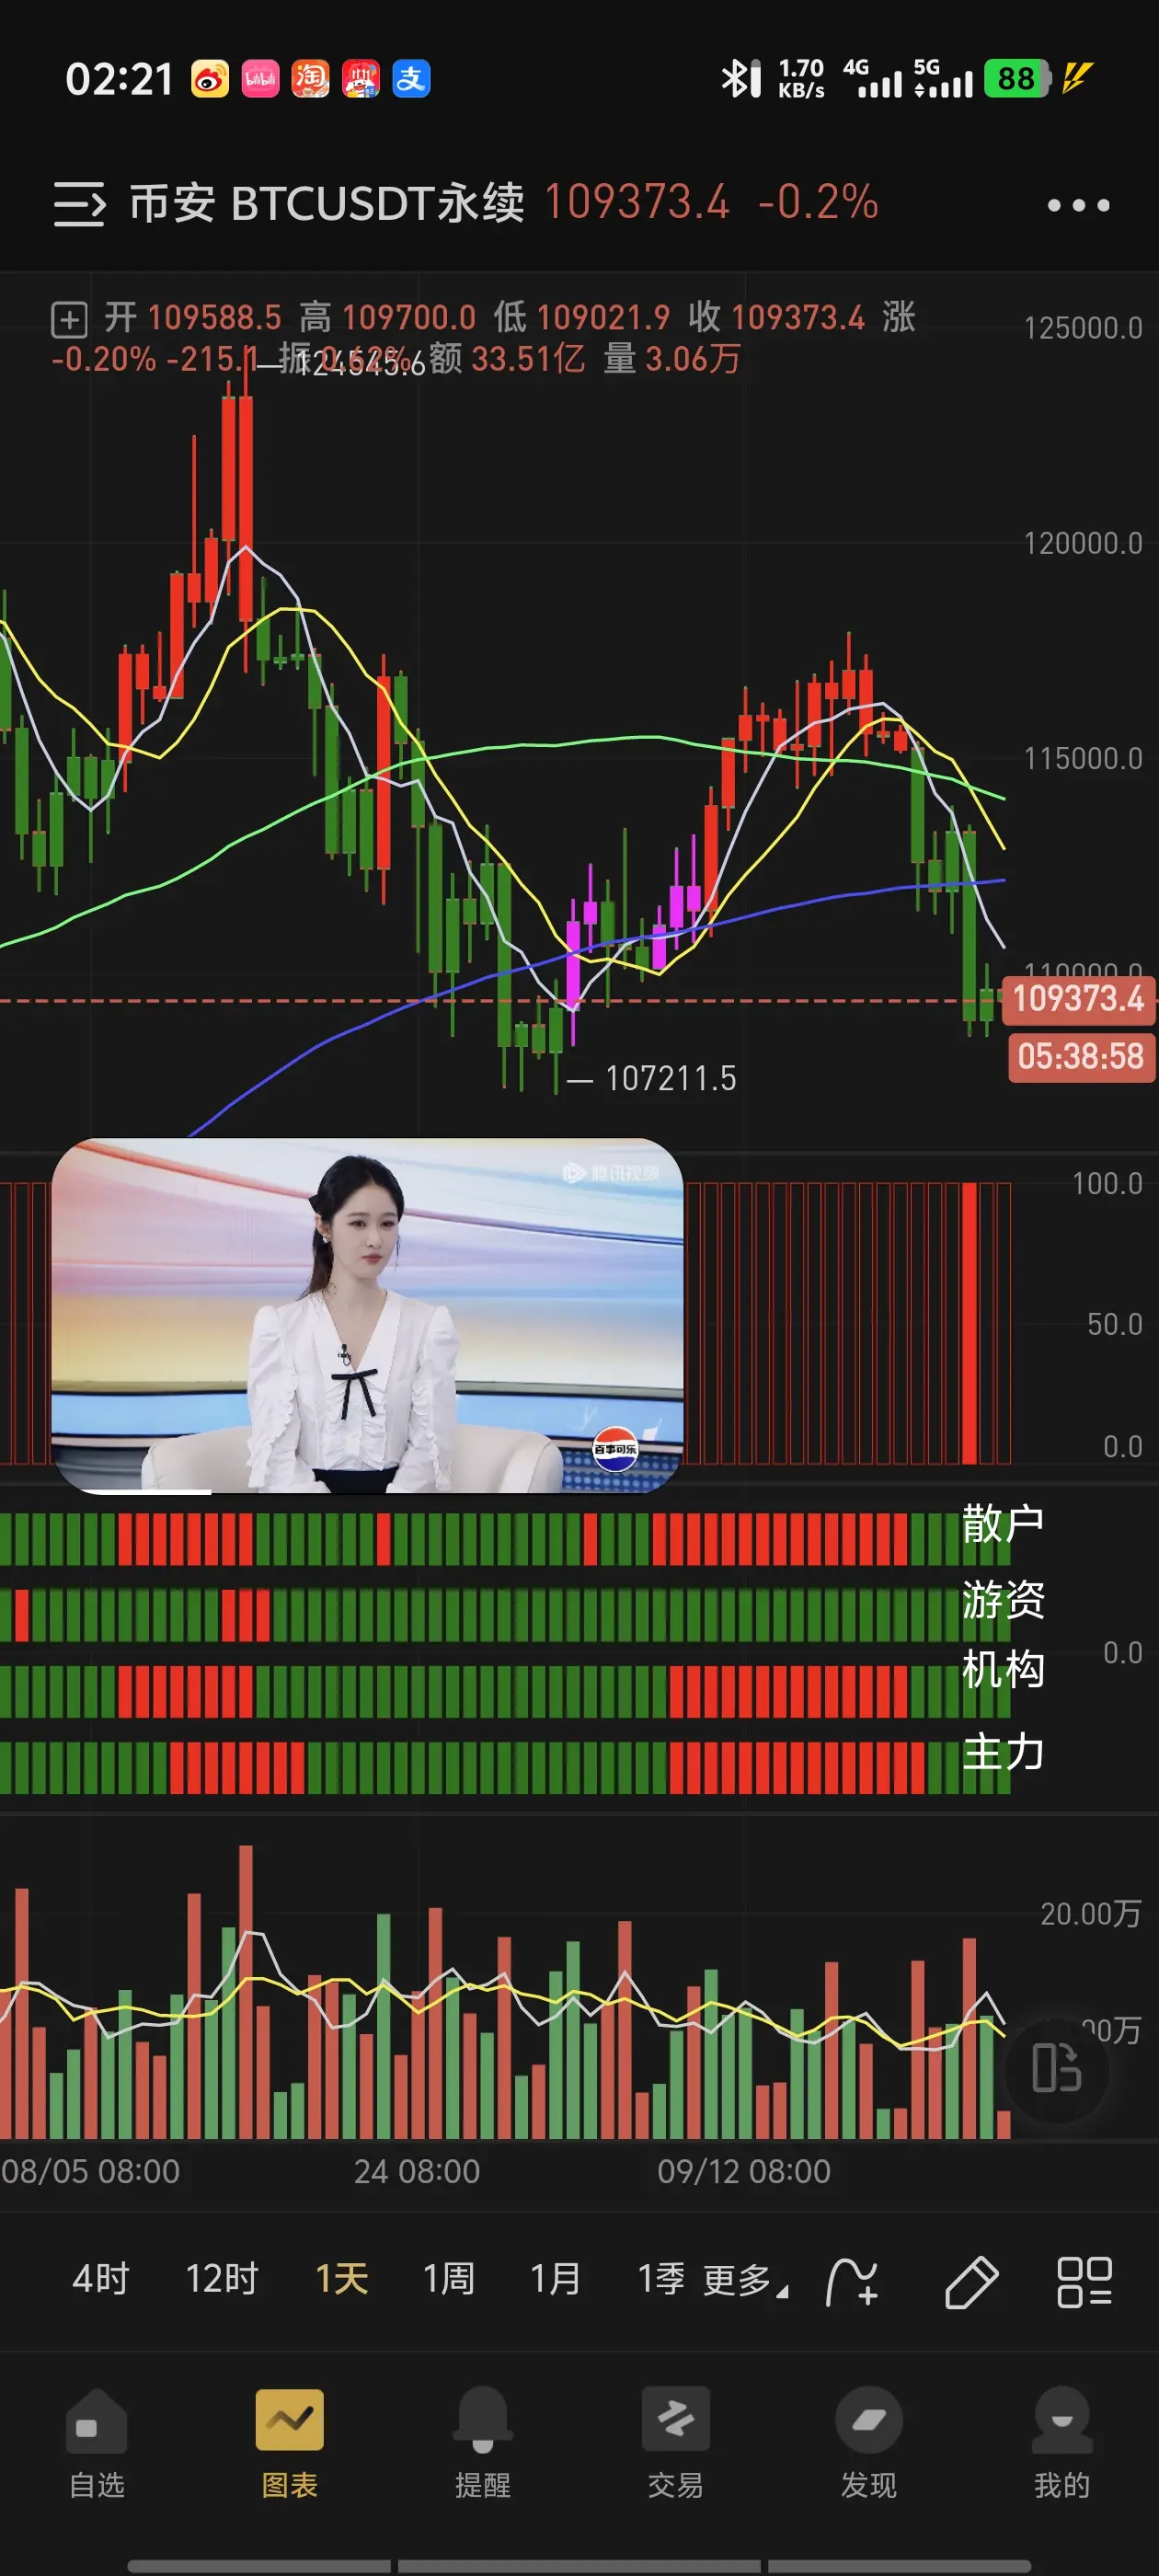Tap the 125000.0 price axis label

[1083, 328]
